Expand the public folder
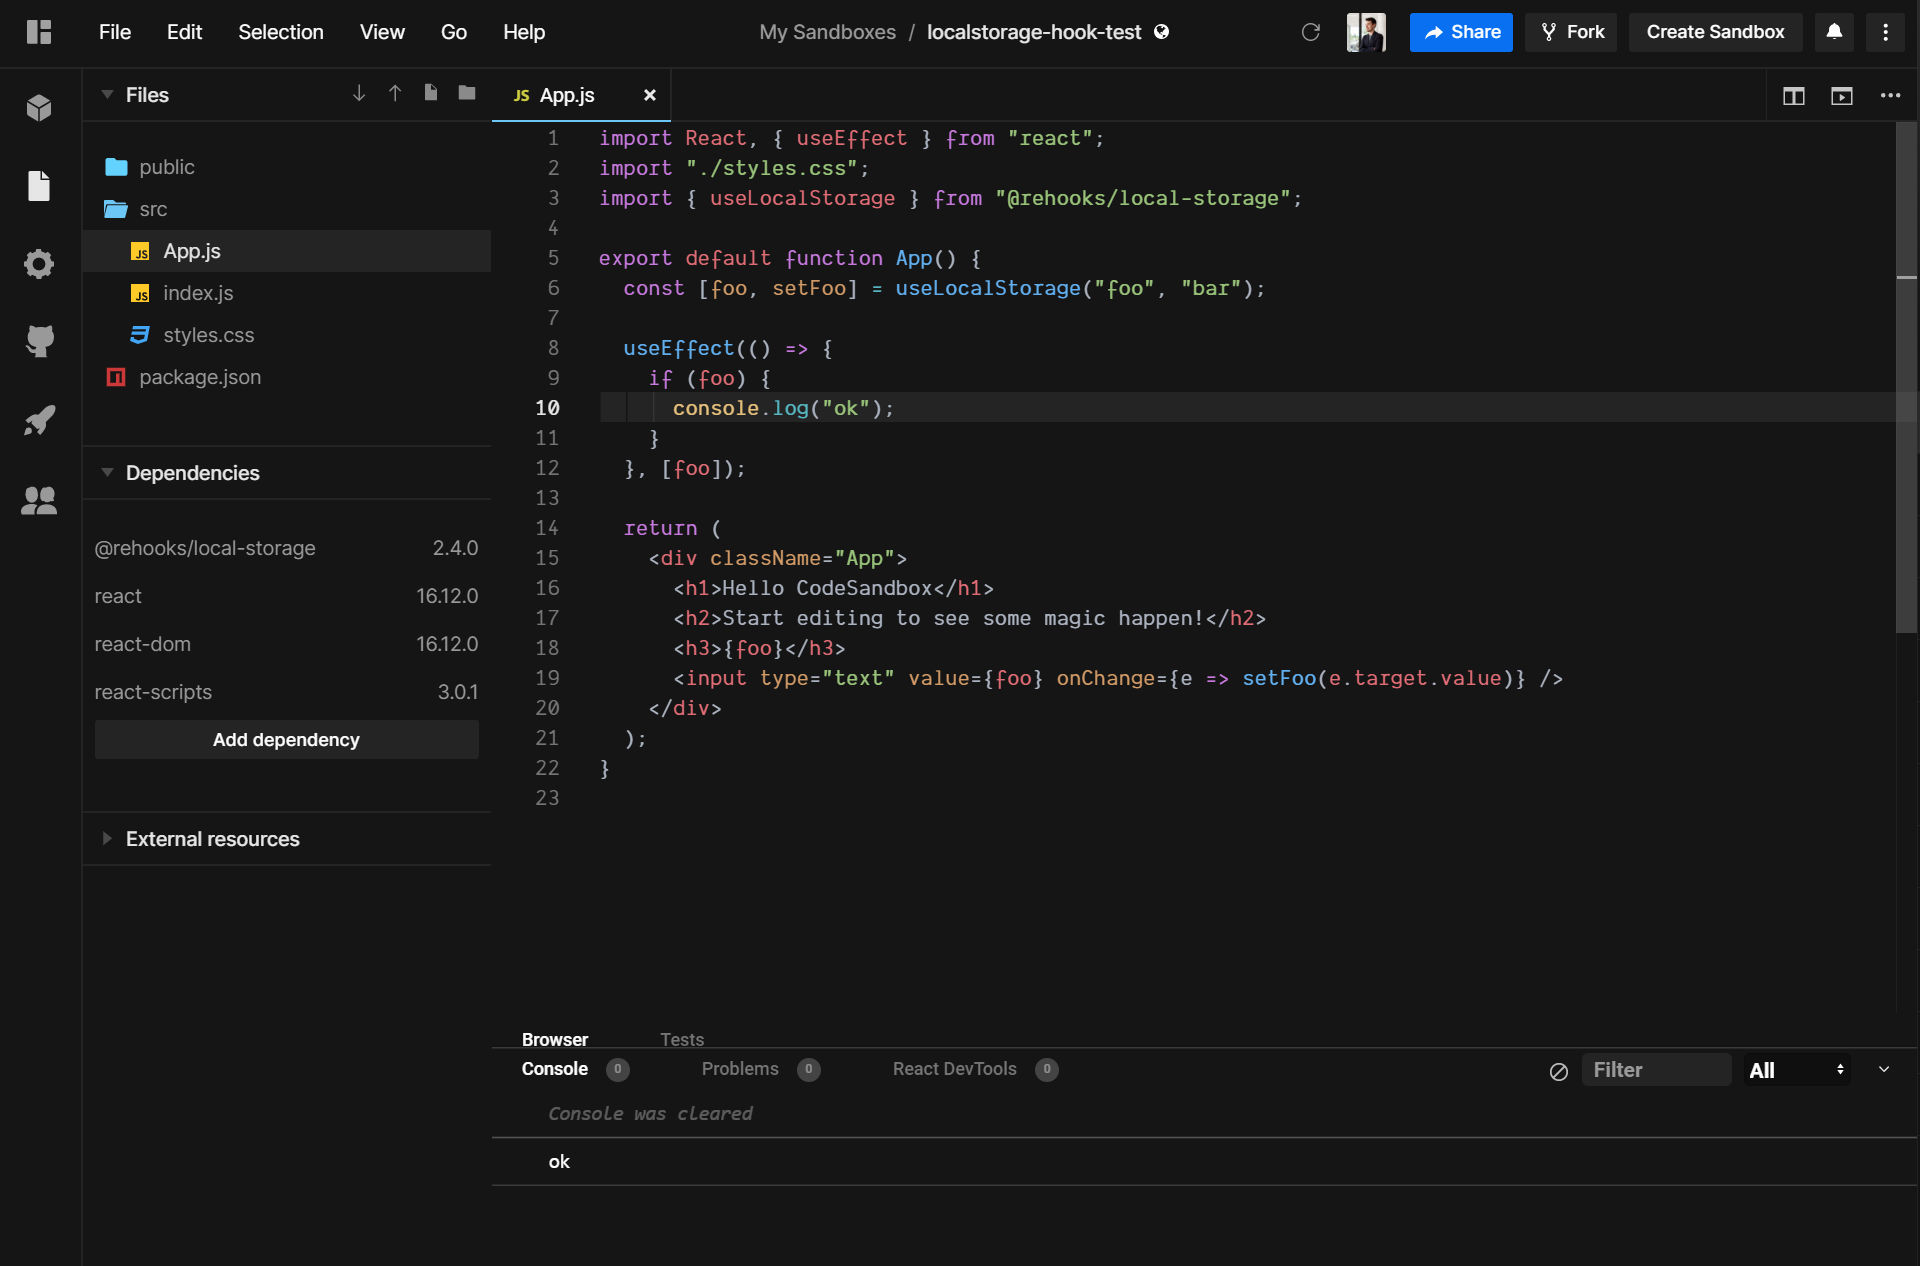The image size is (1920, 1266). [287, 167]
